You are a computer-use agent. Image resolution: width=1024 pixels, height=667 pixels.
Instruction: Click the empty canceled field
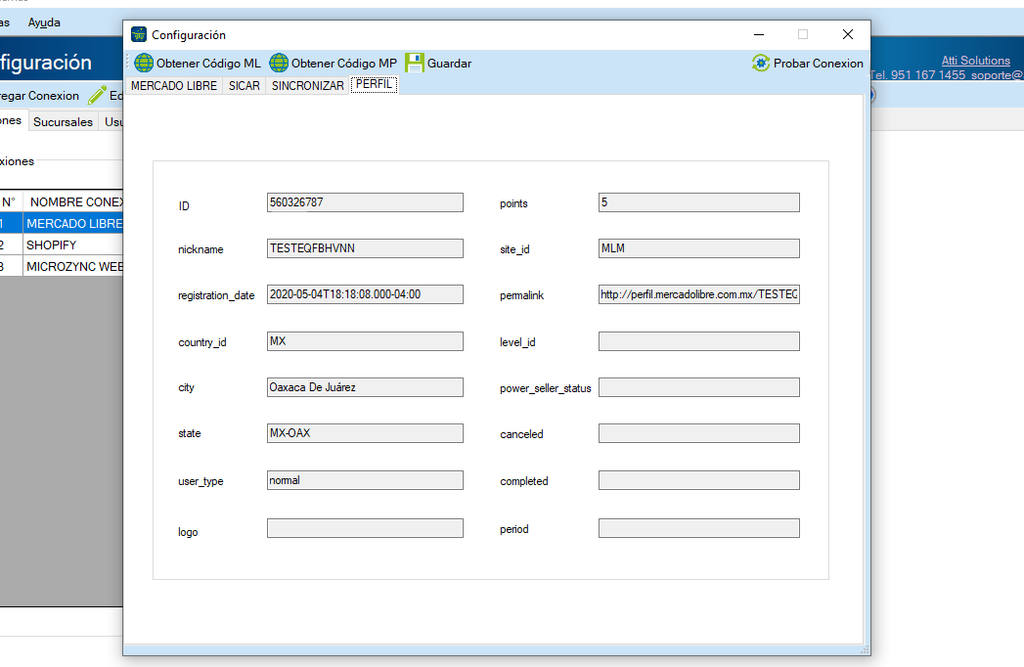click(x=699, y=433)
